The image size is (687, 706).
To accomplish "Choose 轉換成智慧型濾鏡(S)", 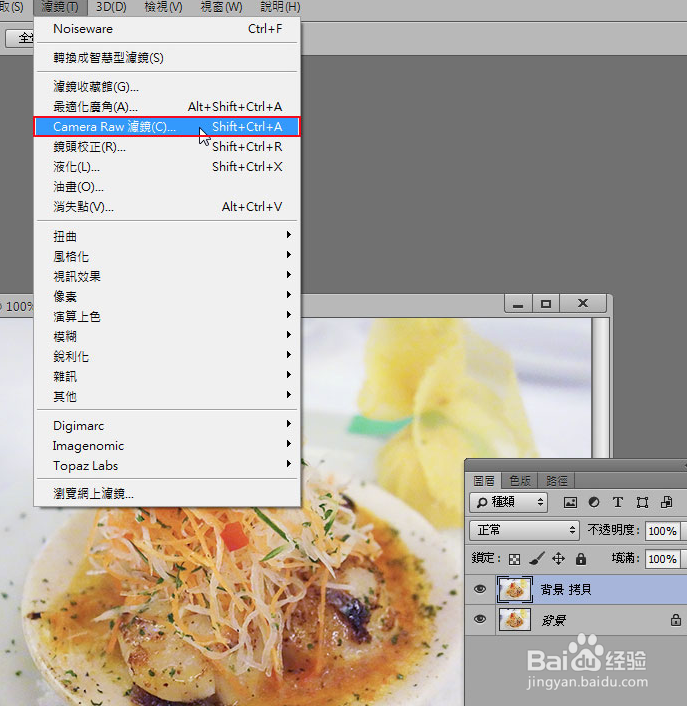I will point(167,58).
